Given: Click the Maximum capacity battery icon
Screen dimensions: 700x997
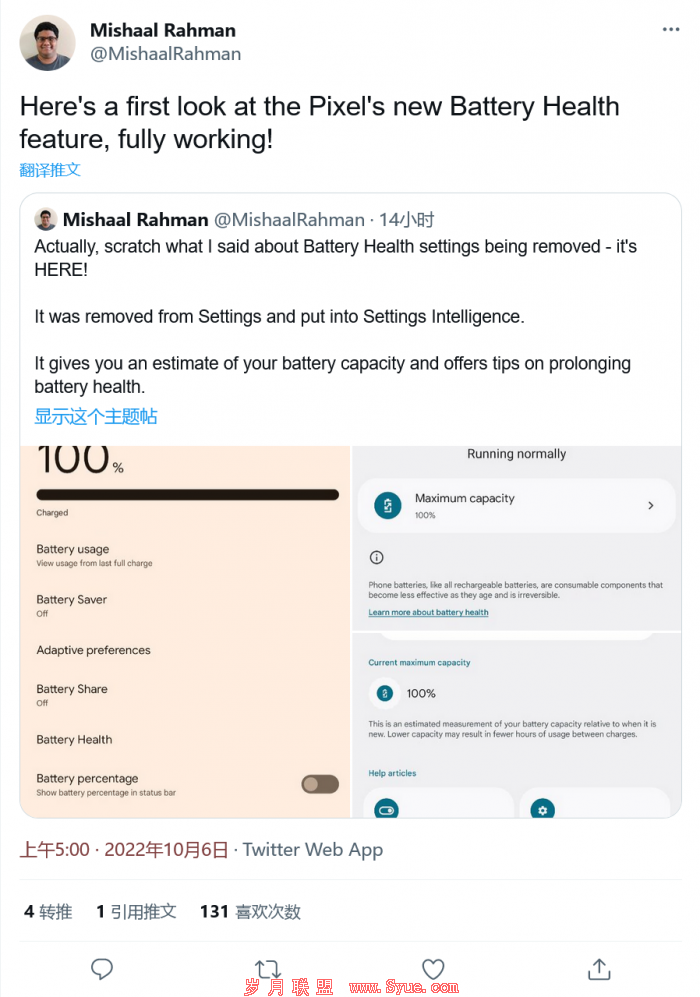Looking at the screenshot, I should click(x=388, y=505).
